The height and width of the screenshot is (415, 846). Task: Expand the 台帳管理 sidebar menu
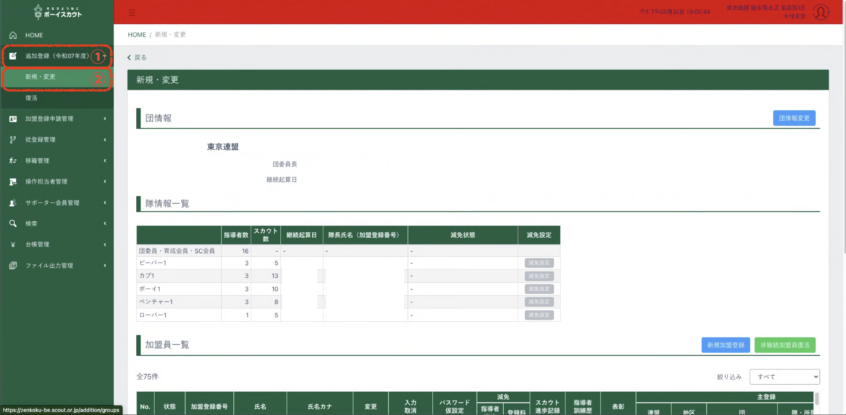[60, 245]
